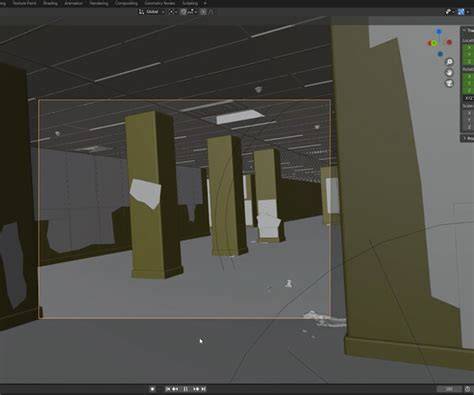Click the blue Z axis gizmo ball
Screen dimensions: 474x395
click(x=439, y=32)
